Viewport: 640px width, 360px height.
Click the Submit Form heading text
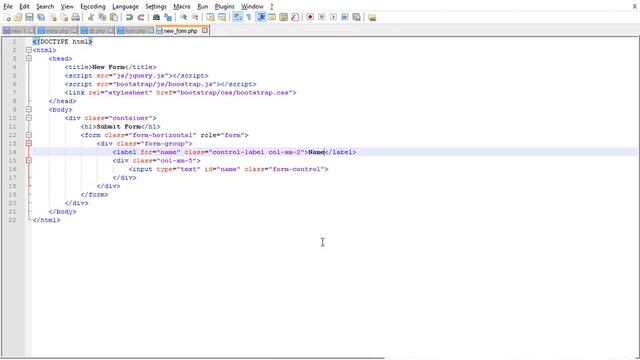click(x=119, y=127)
